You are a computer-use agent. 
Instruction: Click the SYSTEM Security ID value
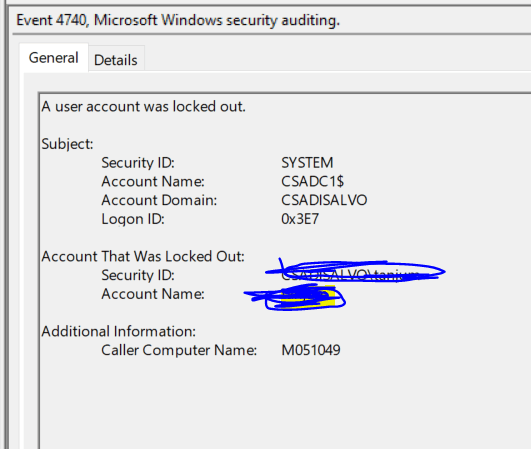tap(307, 163)
